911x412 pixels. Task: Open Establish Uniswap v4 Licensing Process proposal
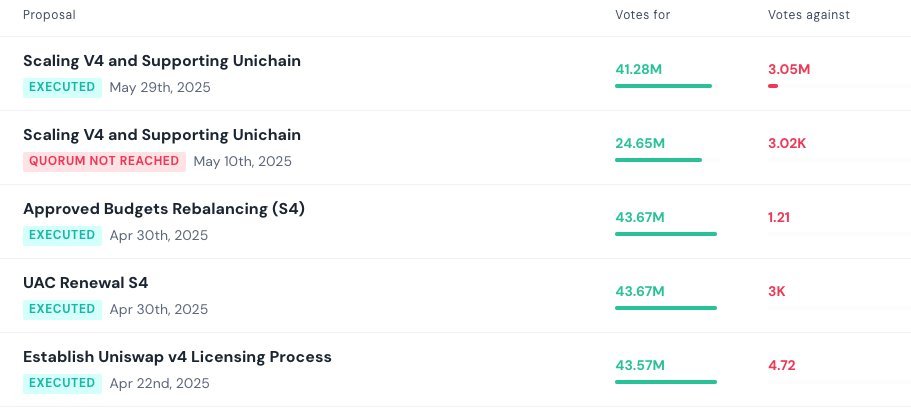(177, 357)
